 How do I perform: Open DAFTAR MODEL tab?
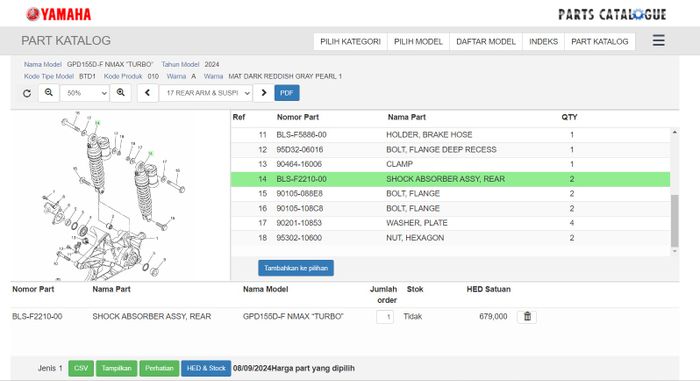pyautogui.click(x=486, y=42)
